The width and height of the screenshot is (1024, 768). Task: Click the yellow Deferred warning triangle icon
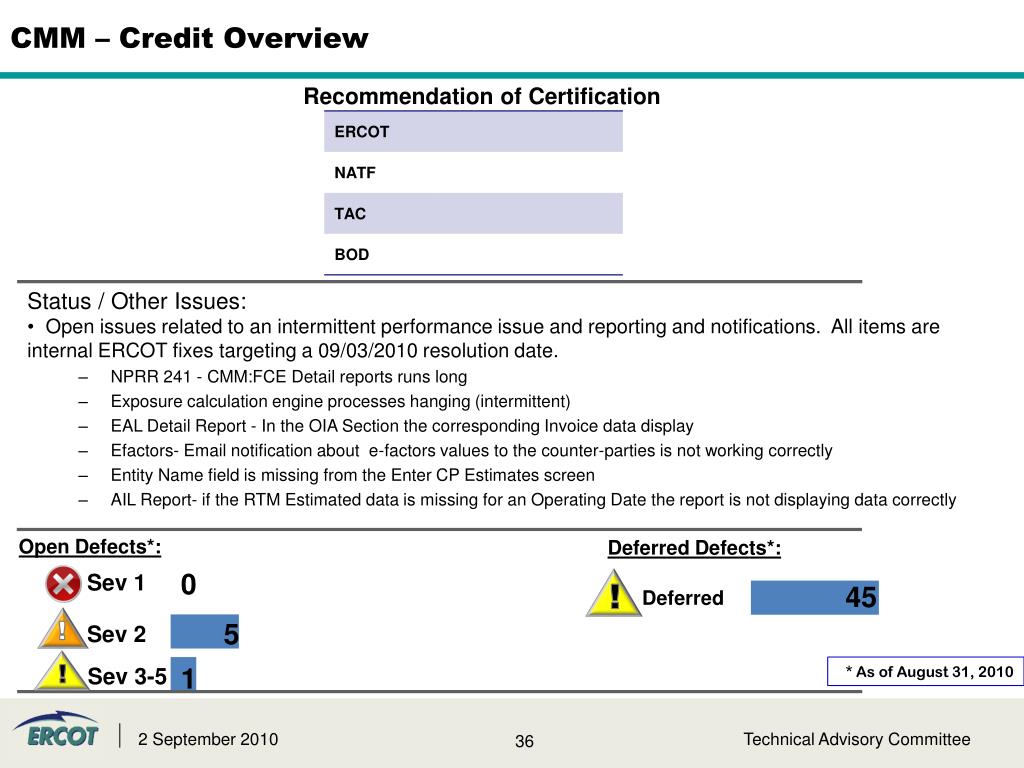click(x=613, y=594)
